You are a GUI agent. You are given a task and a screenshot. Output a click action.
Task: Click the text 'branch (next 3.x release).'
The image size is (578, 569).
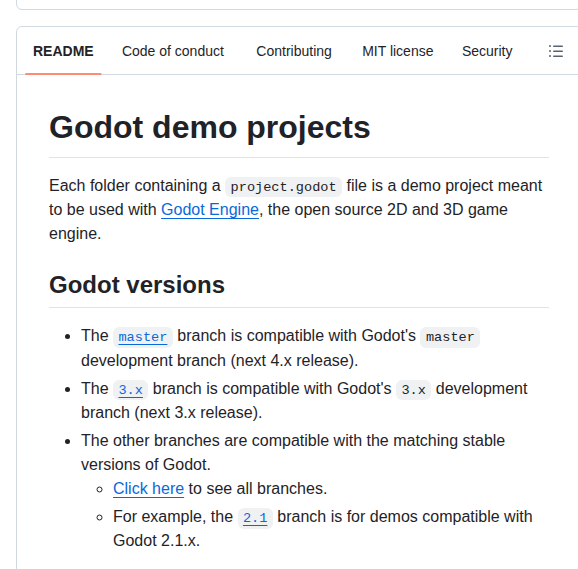[171, 413]
